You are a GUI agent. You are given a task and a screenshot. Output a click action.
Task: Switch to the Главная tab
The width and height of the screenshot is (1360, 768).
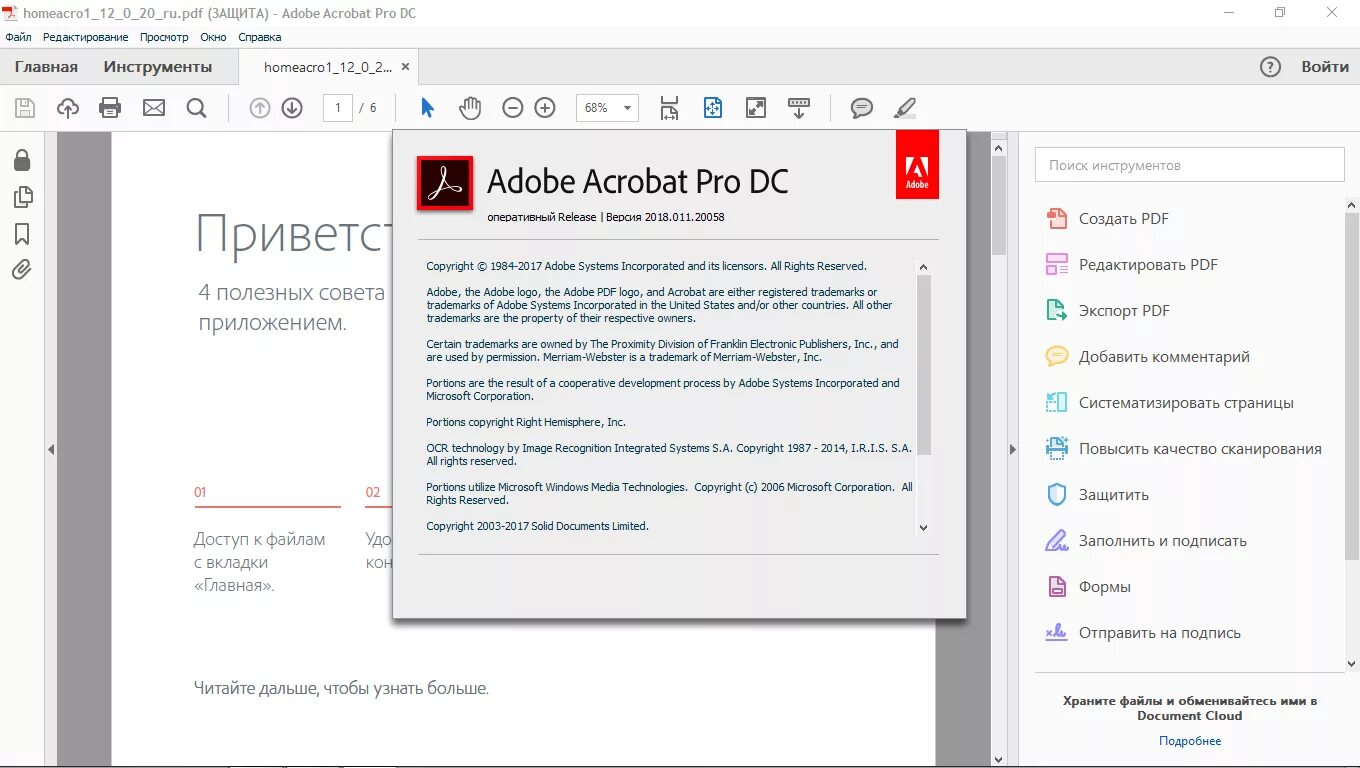(x=46, y=67)
